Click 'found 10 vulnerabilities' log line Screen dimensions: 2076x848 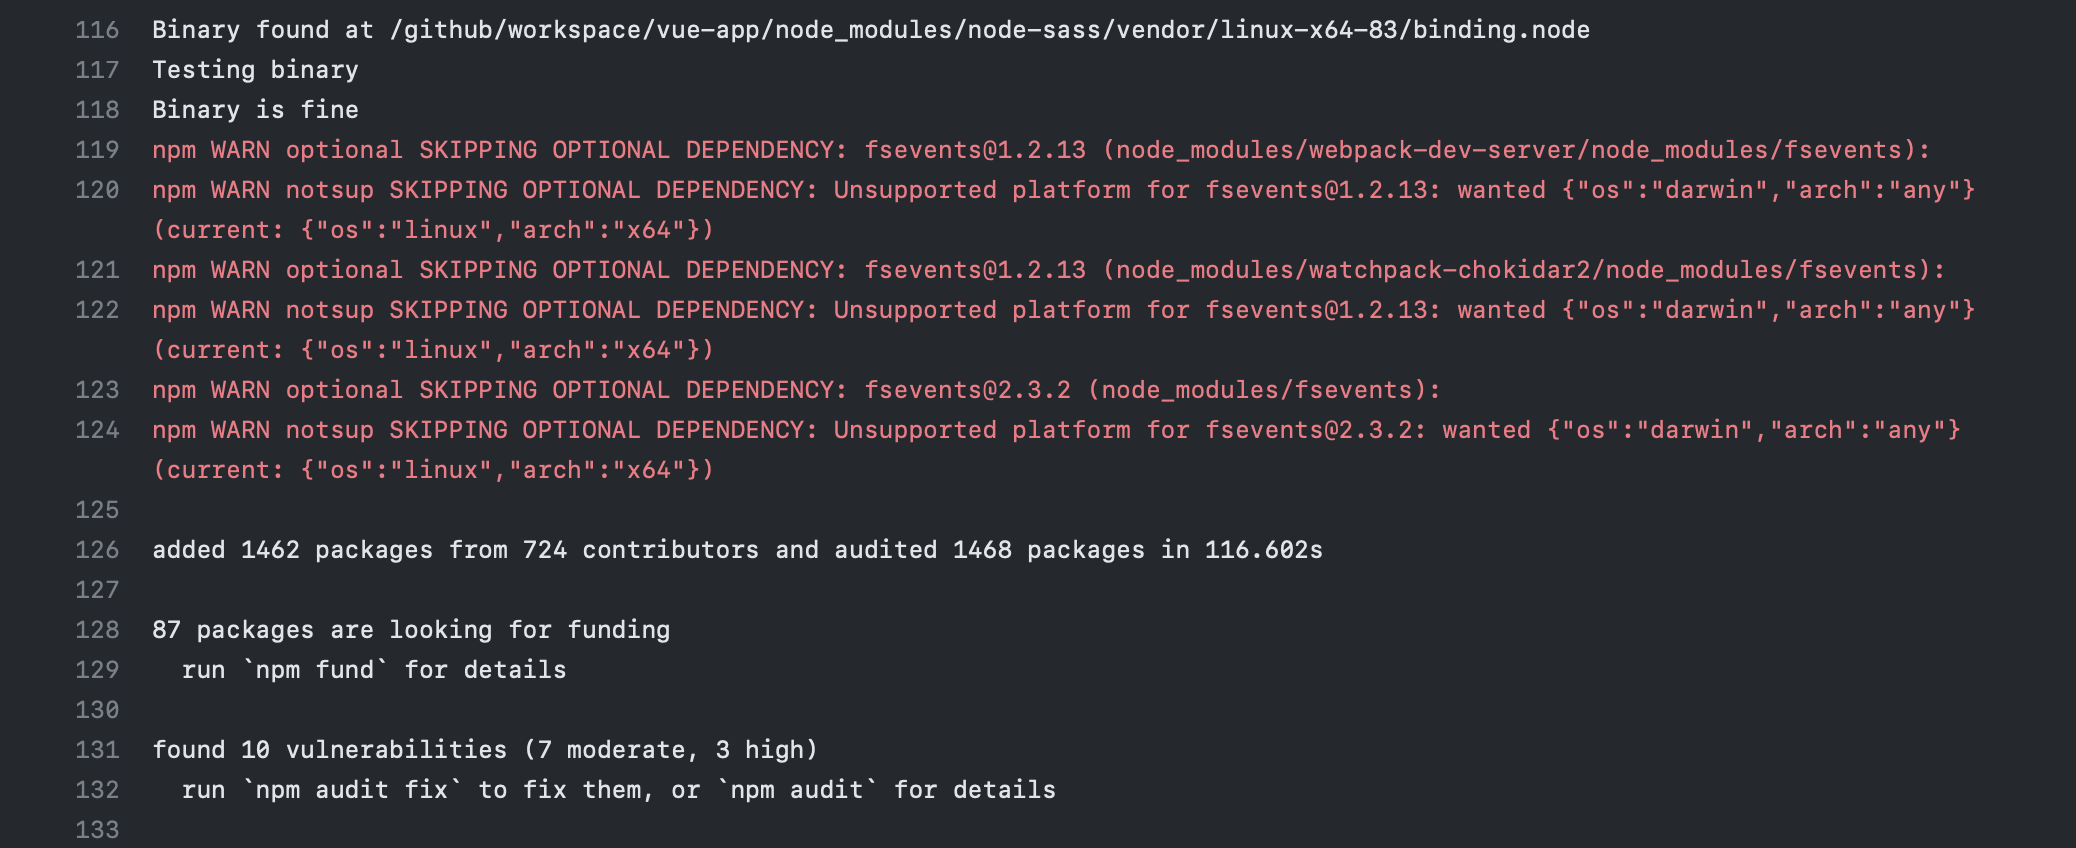pyautogui.click(x=485, y=750)
